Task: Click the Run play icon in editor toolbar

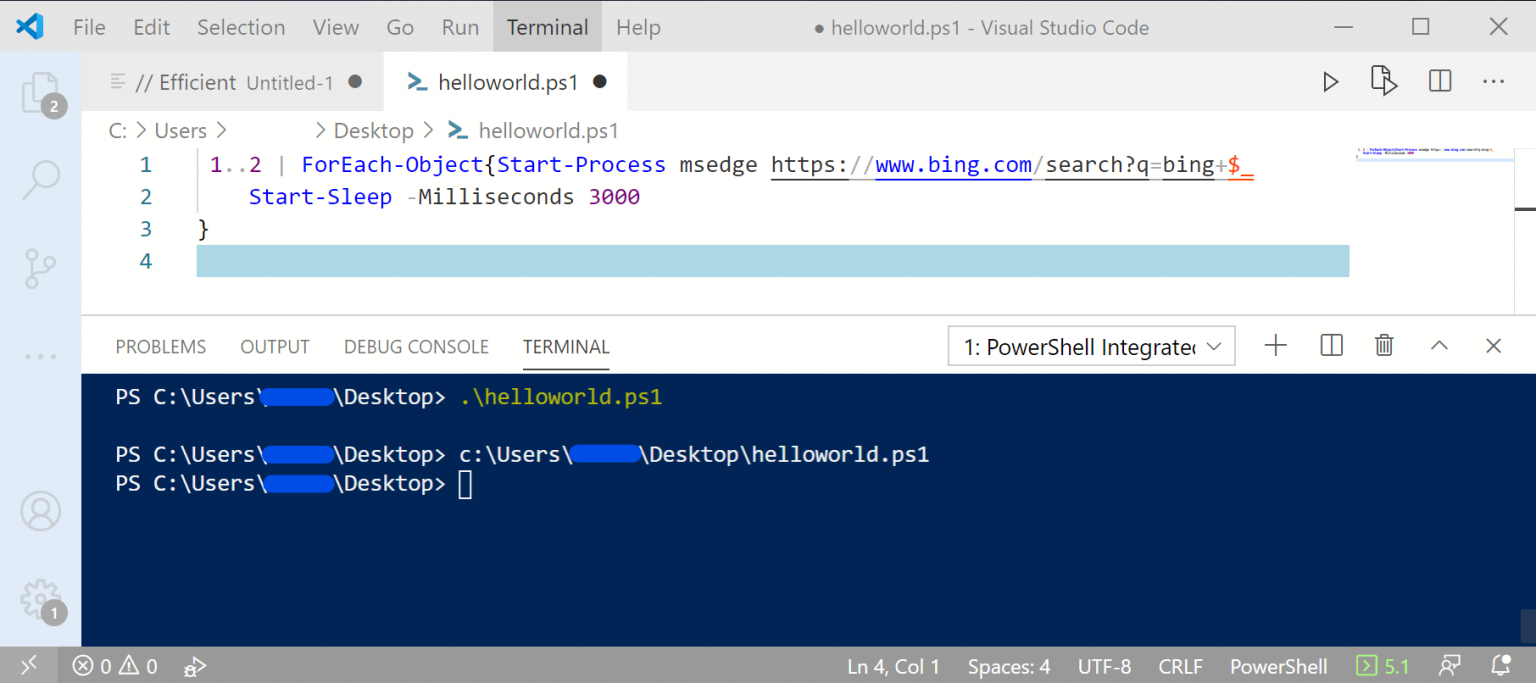Action: click(1330, 82)
